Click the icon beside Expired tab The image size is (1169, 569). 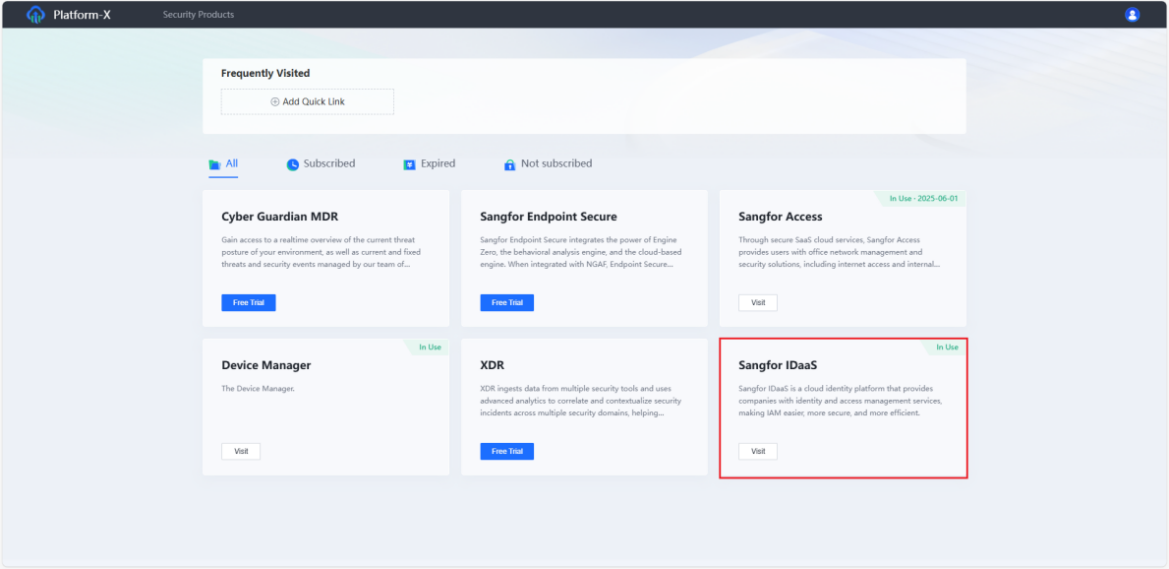(409, 164)
